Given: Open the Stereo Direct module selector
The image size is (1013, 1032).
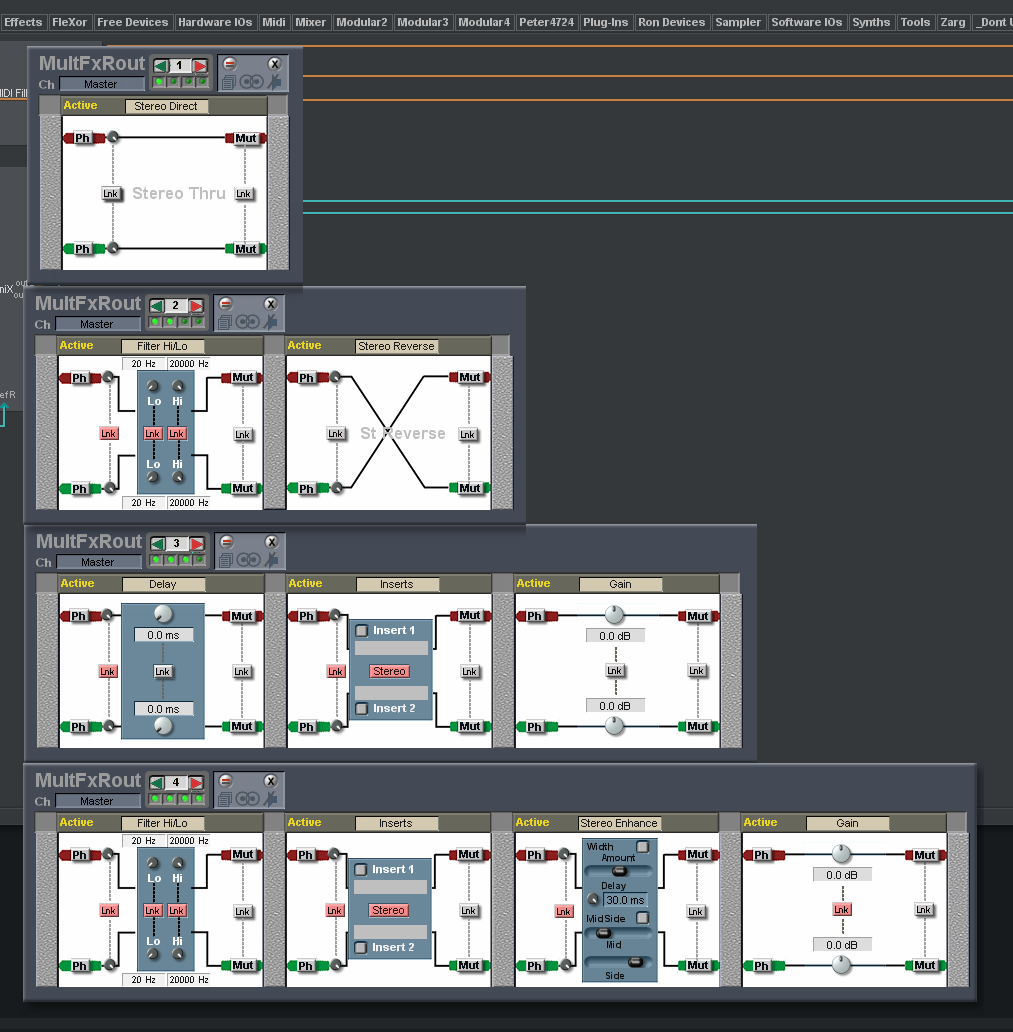Looking at the screenshot, I should (166, 106).
